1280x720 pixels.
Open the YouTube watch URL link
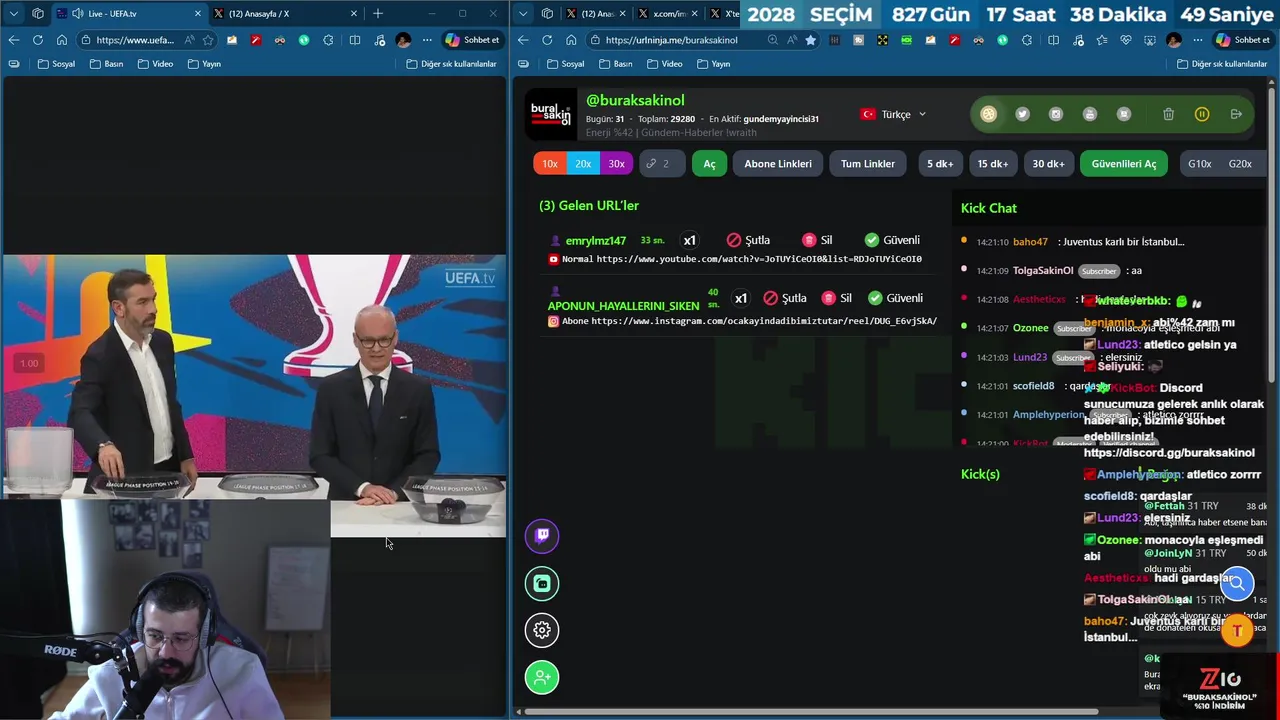coord(759,259)
